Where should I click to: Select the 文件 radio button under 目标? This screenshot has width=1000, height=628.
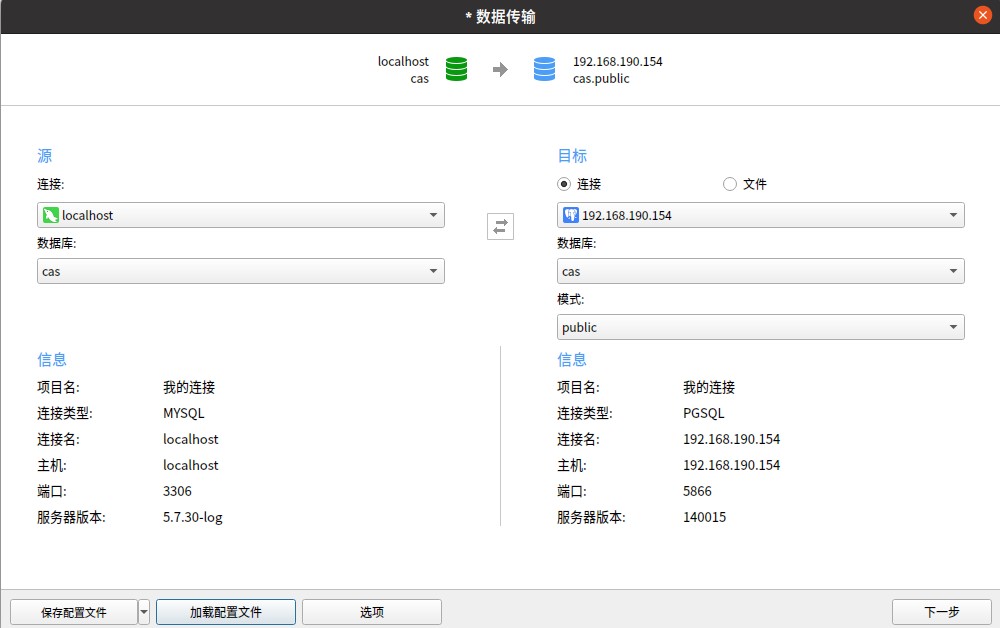(730, 184)
